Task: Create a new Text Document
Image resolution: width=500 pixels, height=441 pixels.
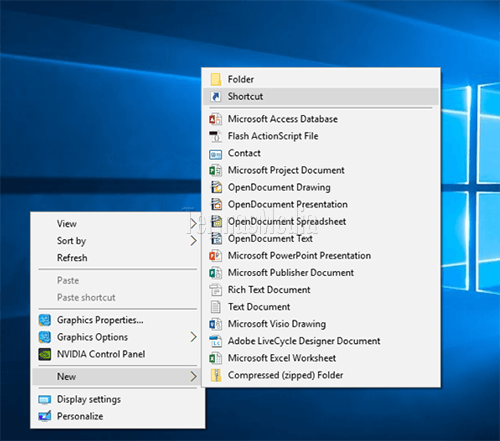Action: click(x=321, y=307)
